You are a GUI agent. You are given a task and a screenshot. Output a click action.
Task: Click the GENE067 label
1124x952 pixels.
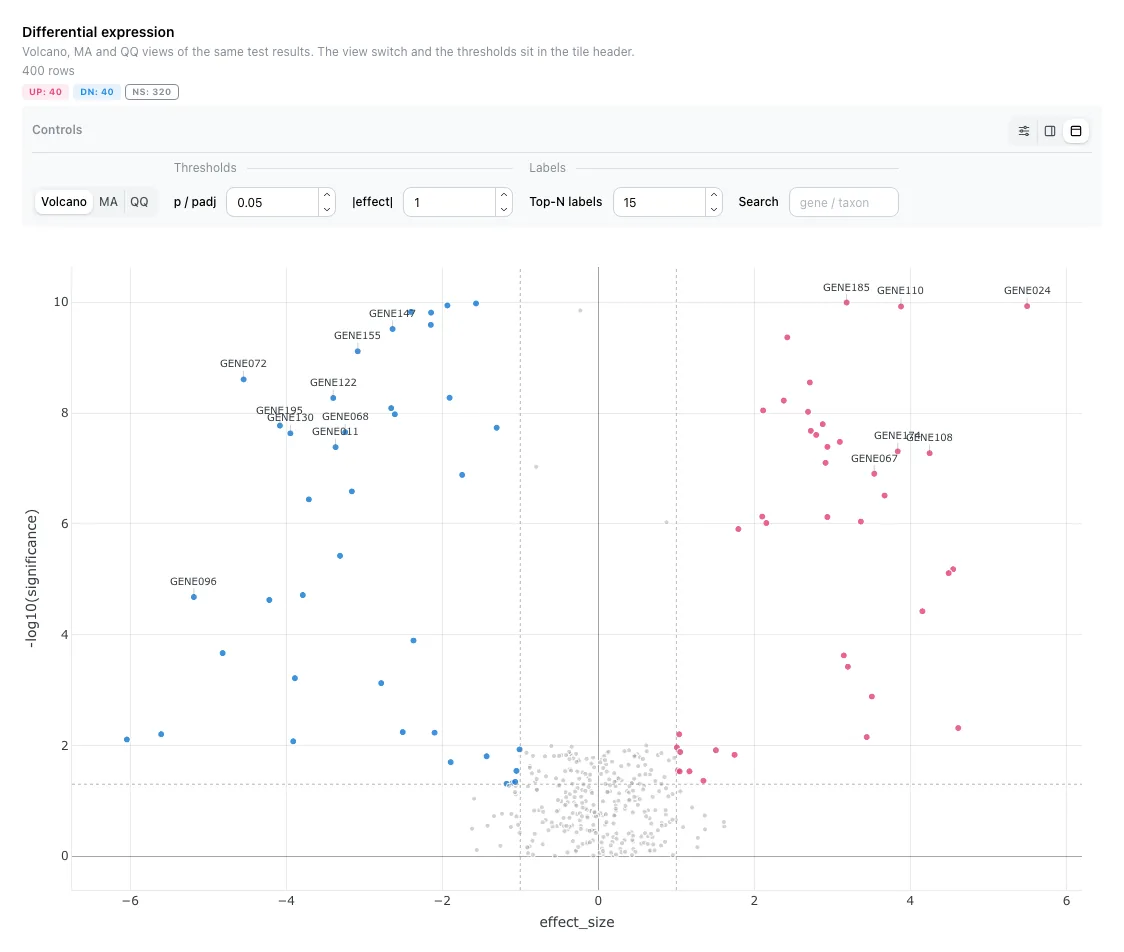874,459
